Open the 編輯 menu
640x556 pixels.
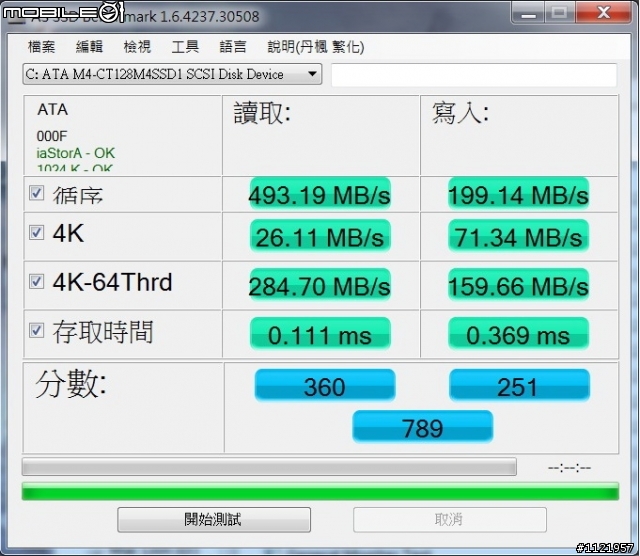(x=89, y=47)
